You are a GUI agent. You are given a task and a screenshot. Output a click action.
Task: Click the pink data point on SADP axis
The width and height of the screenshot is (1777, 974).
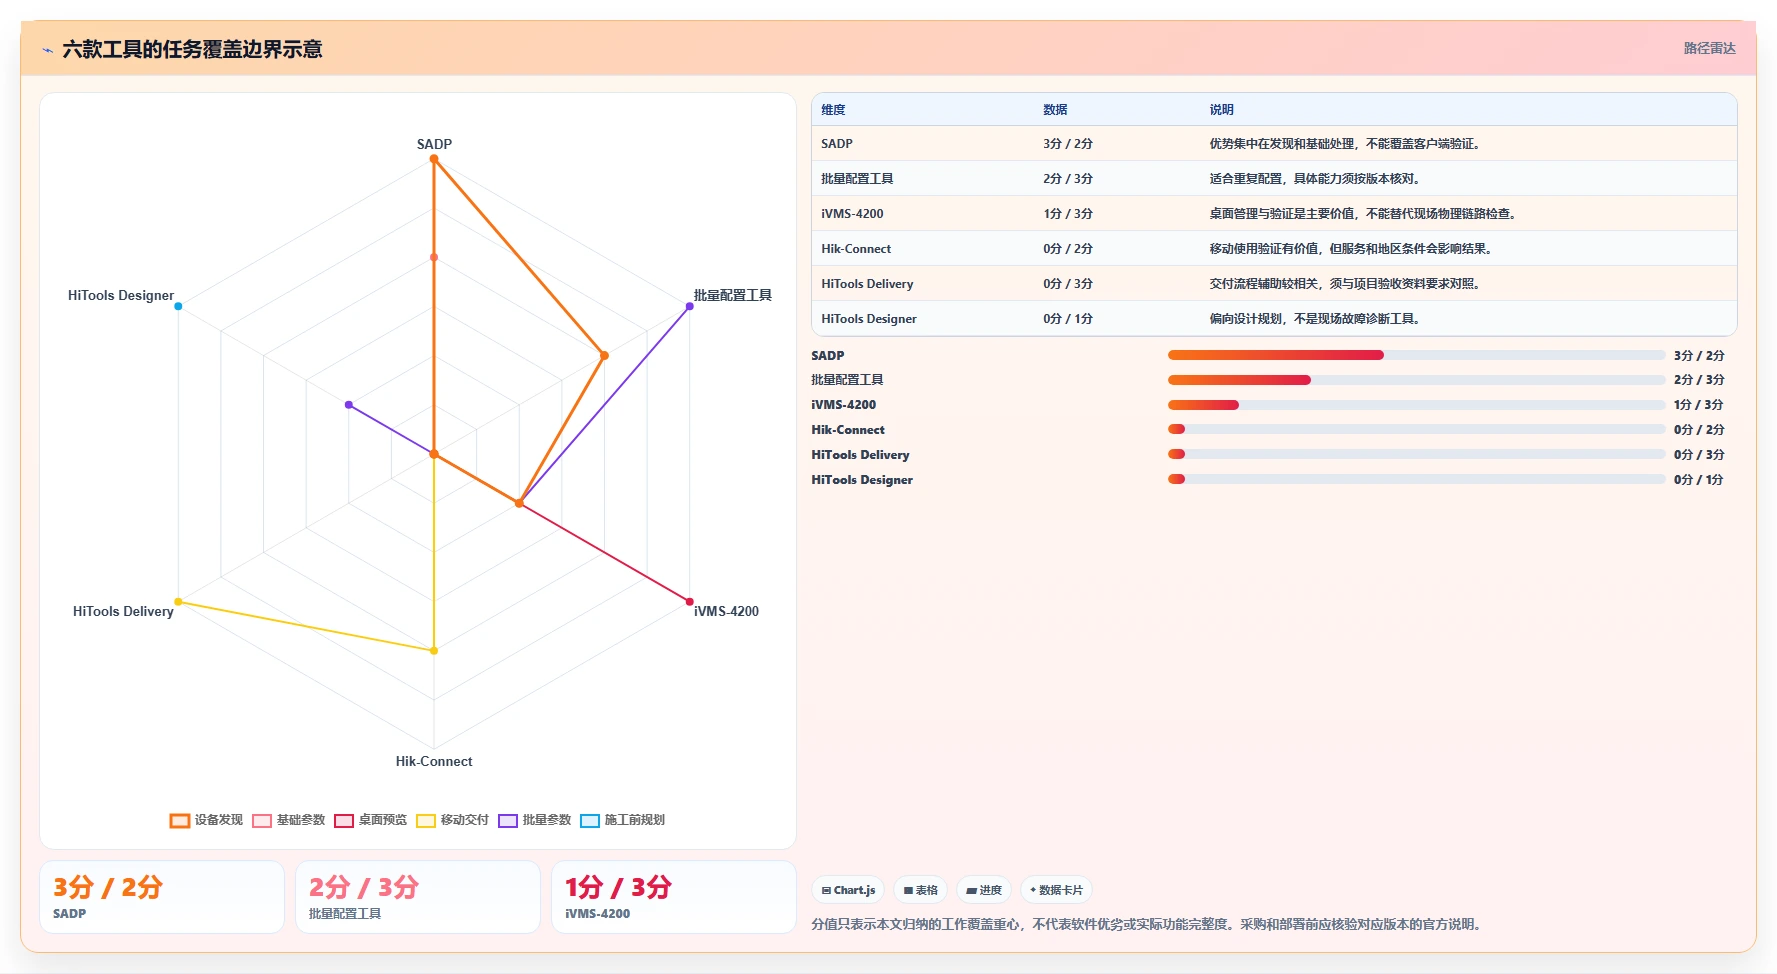434,257
